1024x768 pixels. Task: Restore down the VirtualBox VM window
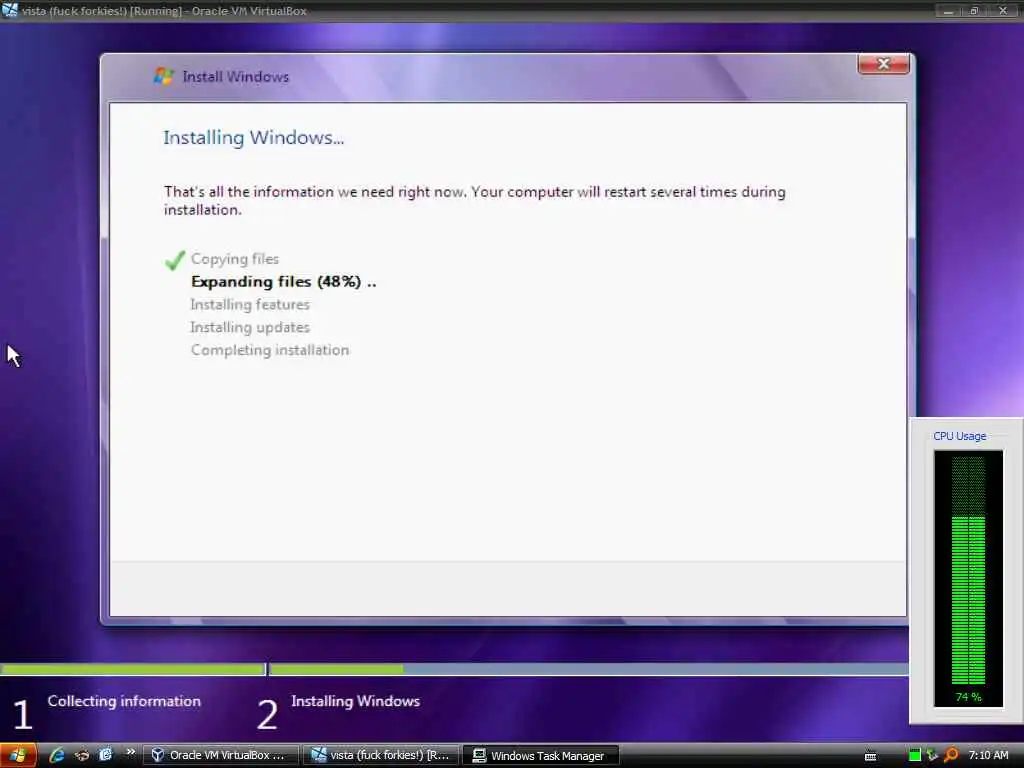[974, 11]
